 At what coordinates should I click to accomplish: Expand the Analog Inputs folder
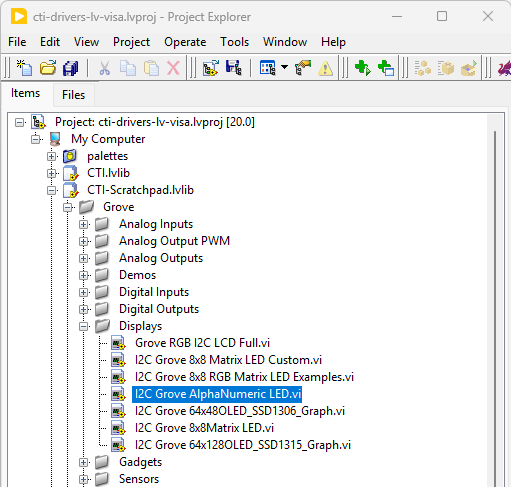[84, 224]
